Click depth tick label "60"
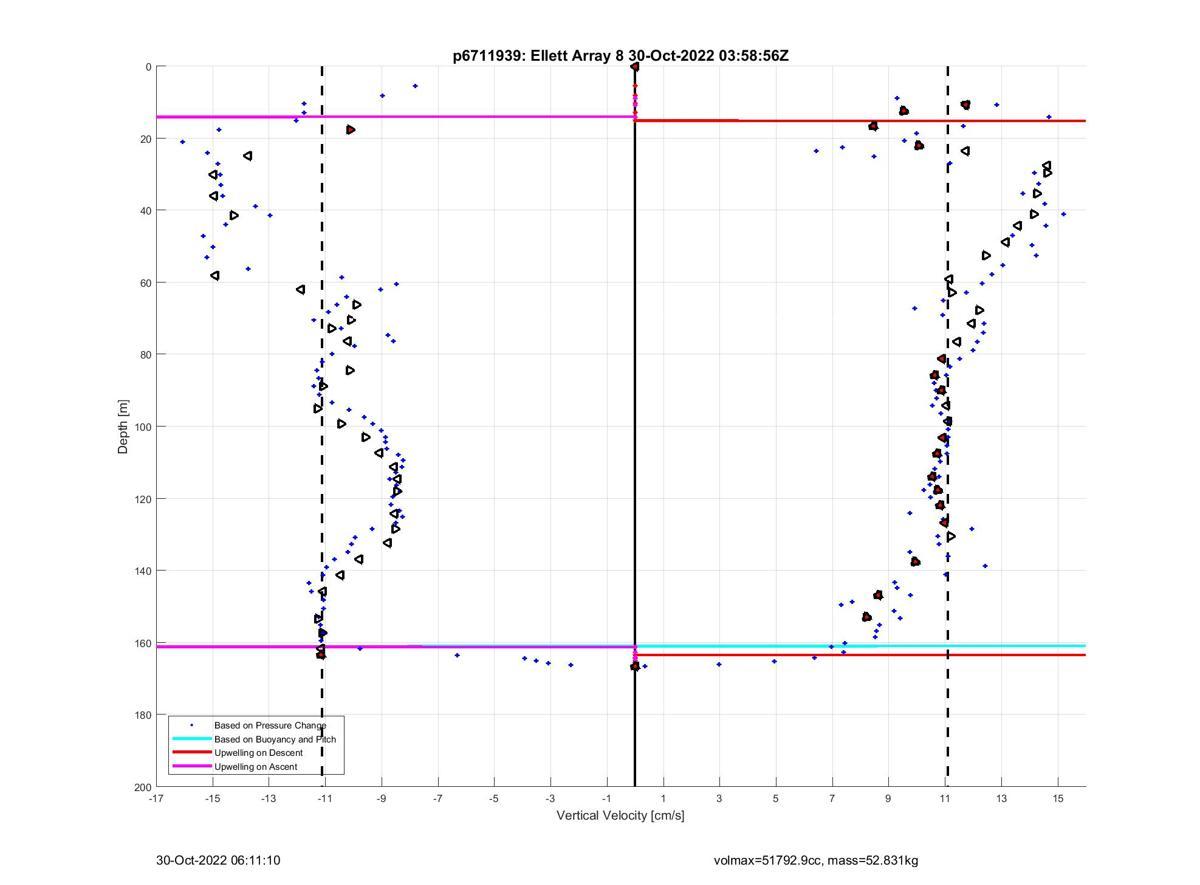Viewport: 1200px width, 885px height. click(145, 283)
